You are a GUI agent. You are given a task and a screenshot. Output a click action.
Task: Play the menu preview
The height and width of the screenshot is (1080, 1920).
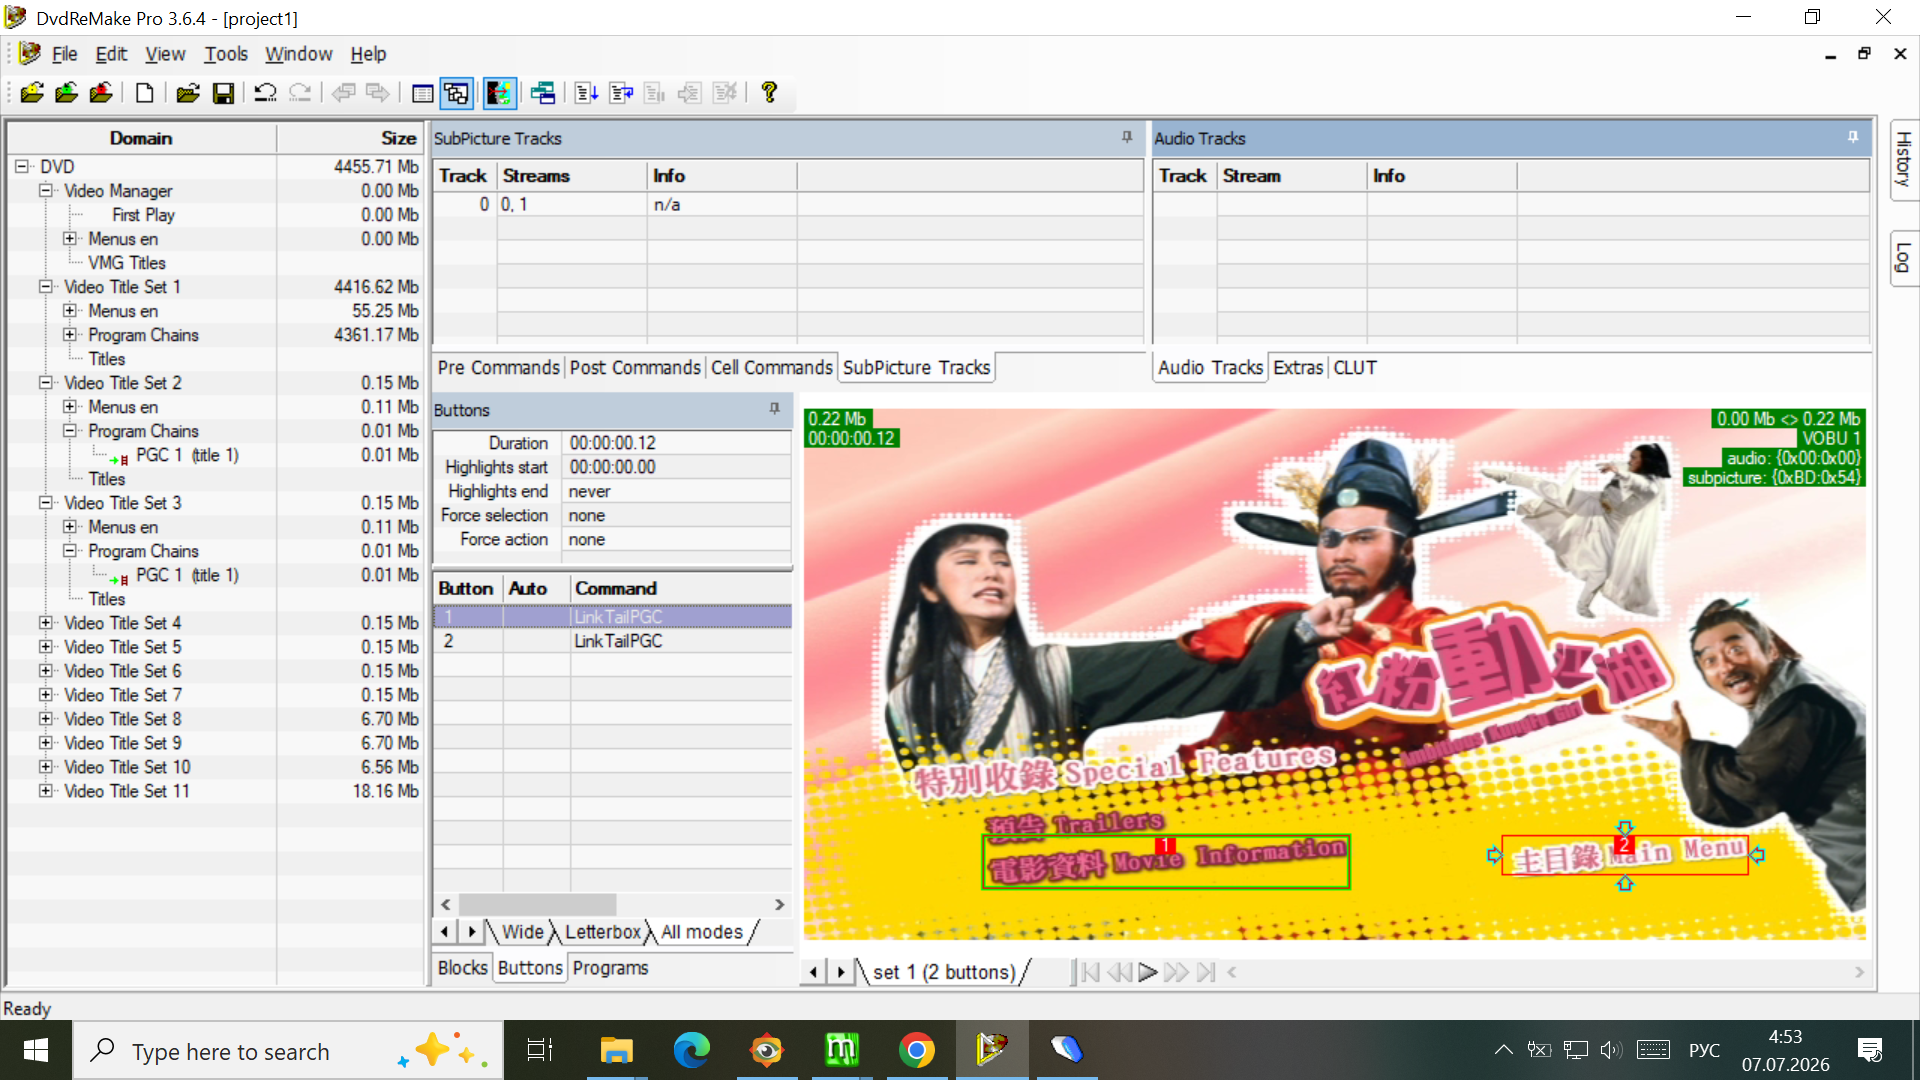(x=1147, y=972)
